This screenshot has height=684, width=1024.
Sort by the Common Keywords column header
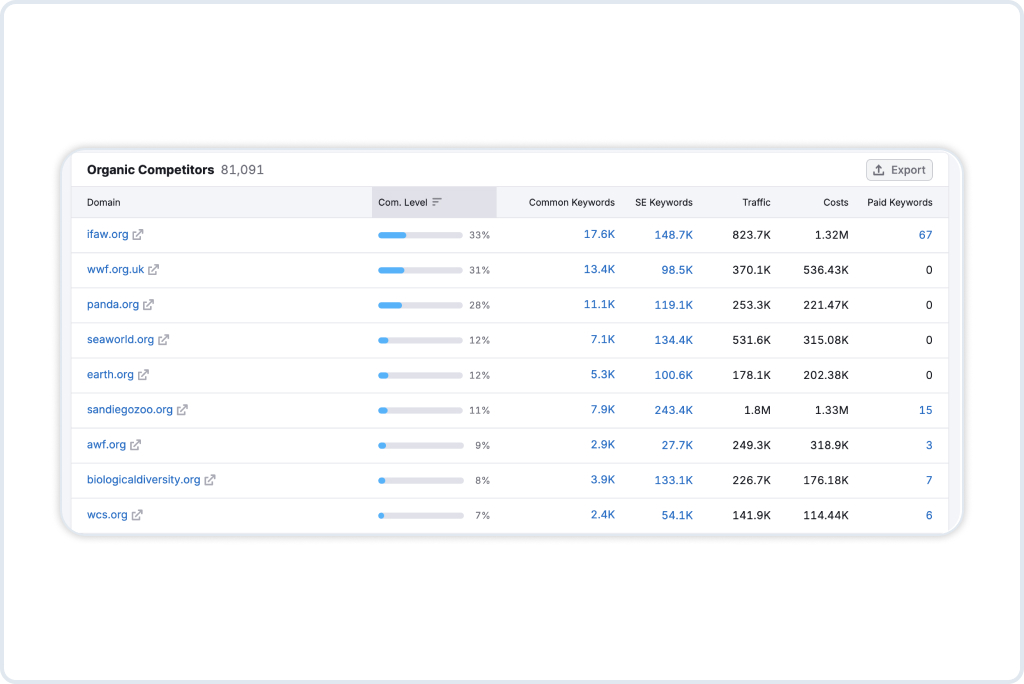(571, 201)
